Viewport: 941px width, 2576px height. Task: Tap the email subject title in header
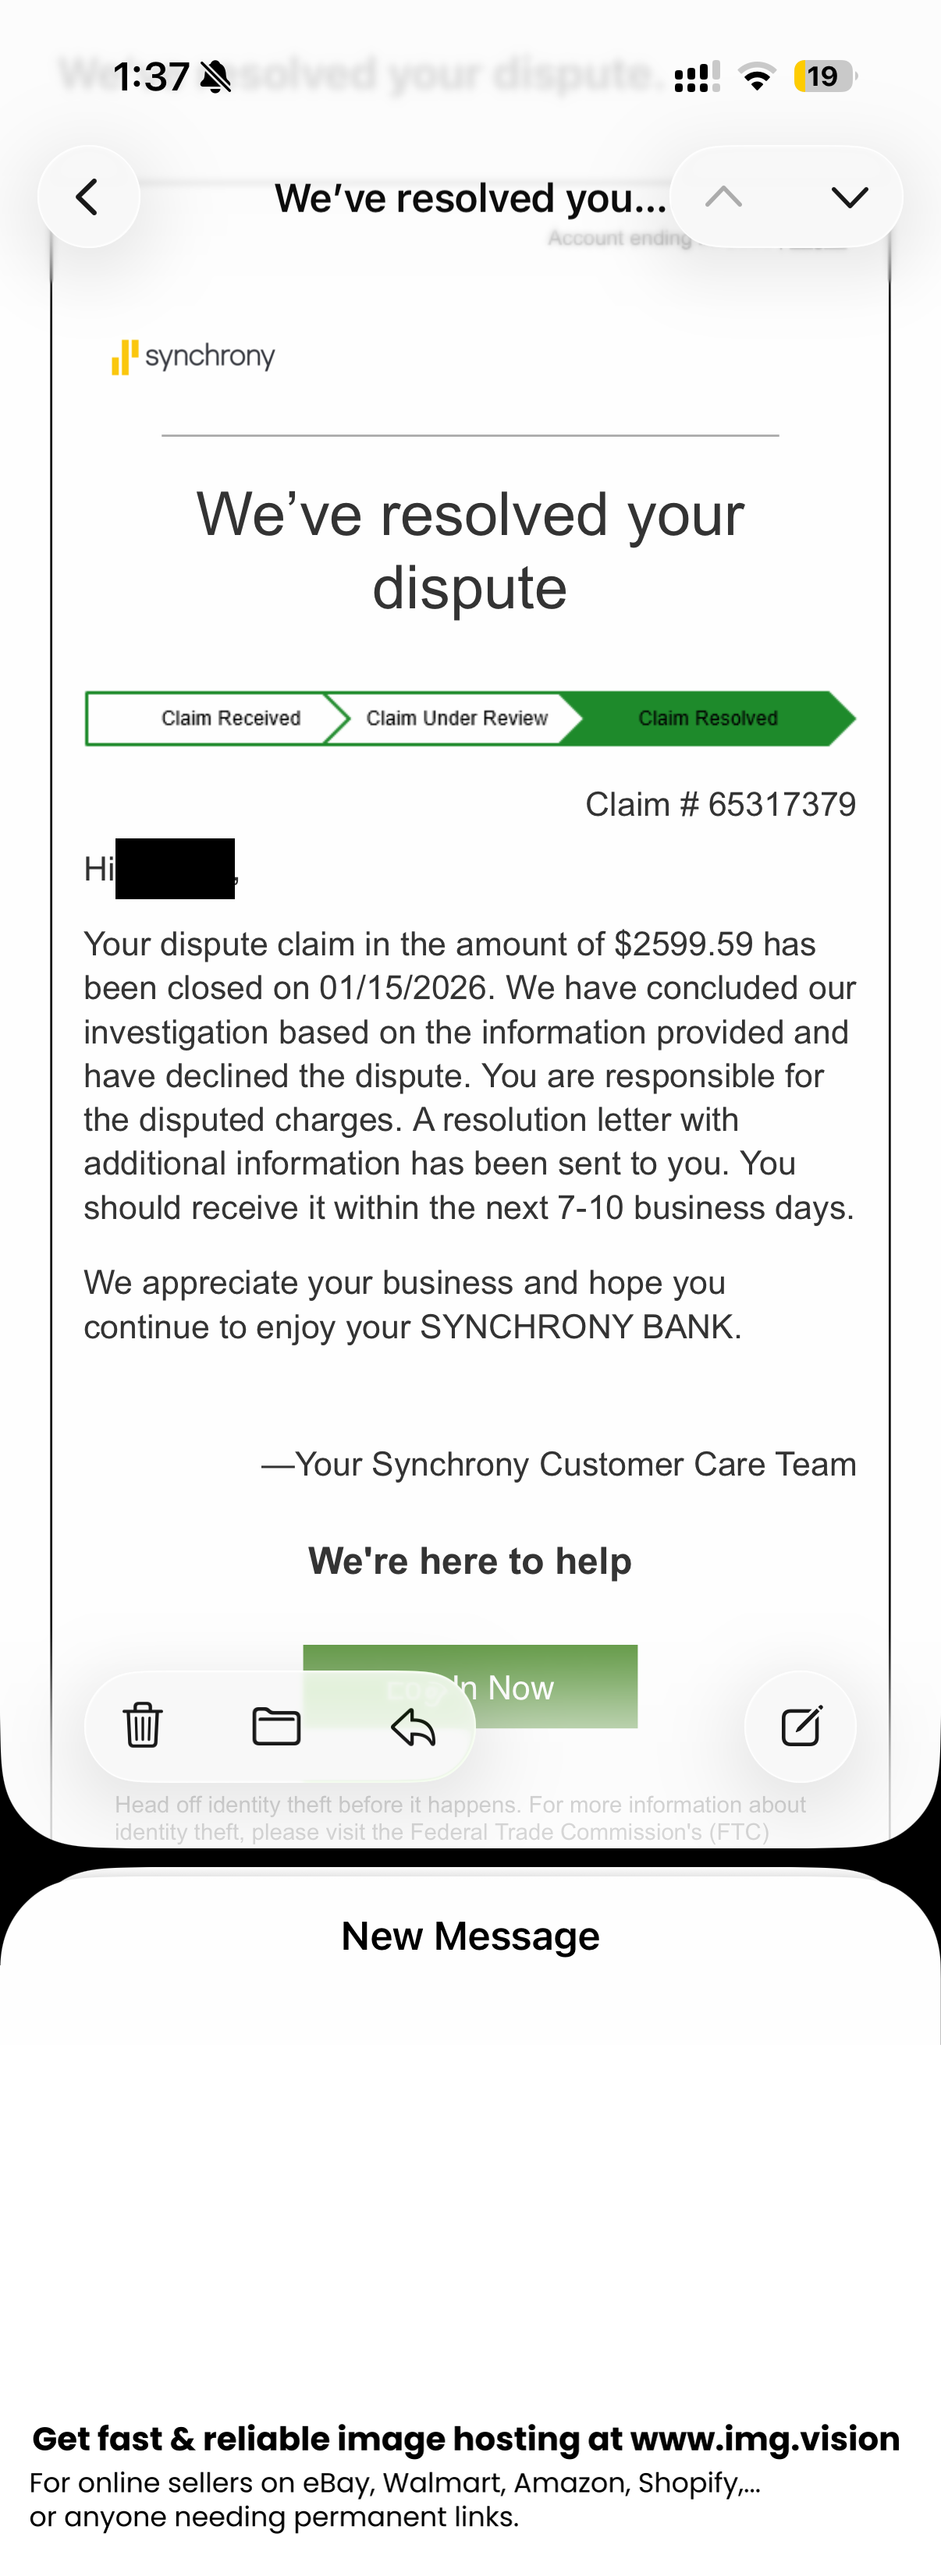(470, 198)
